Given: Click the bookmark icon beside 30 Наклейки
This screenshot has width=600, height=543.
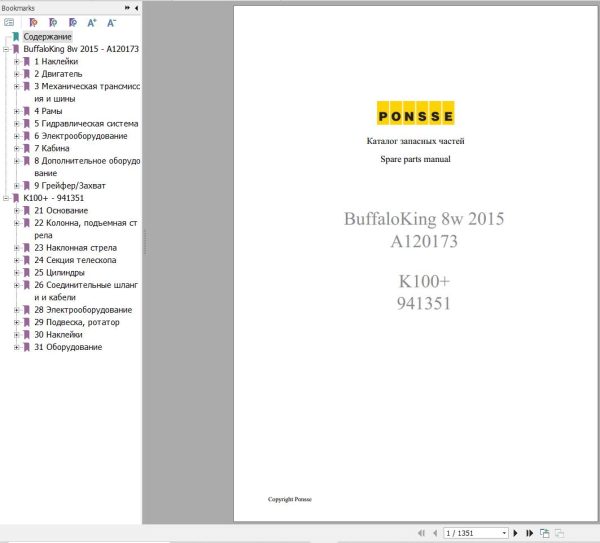Looking at the screenshot, I should tap(26, 334).
